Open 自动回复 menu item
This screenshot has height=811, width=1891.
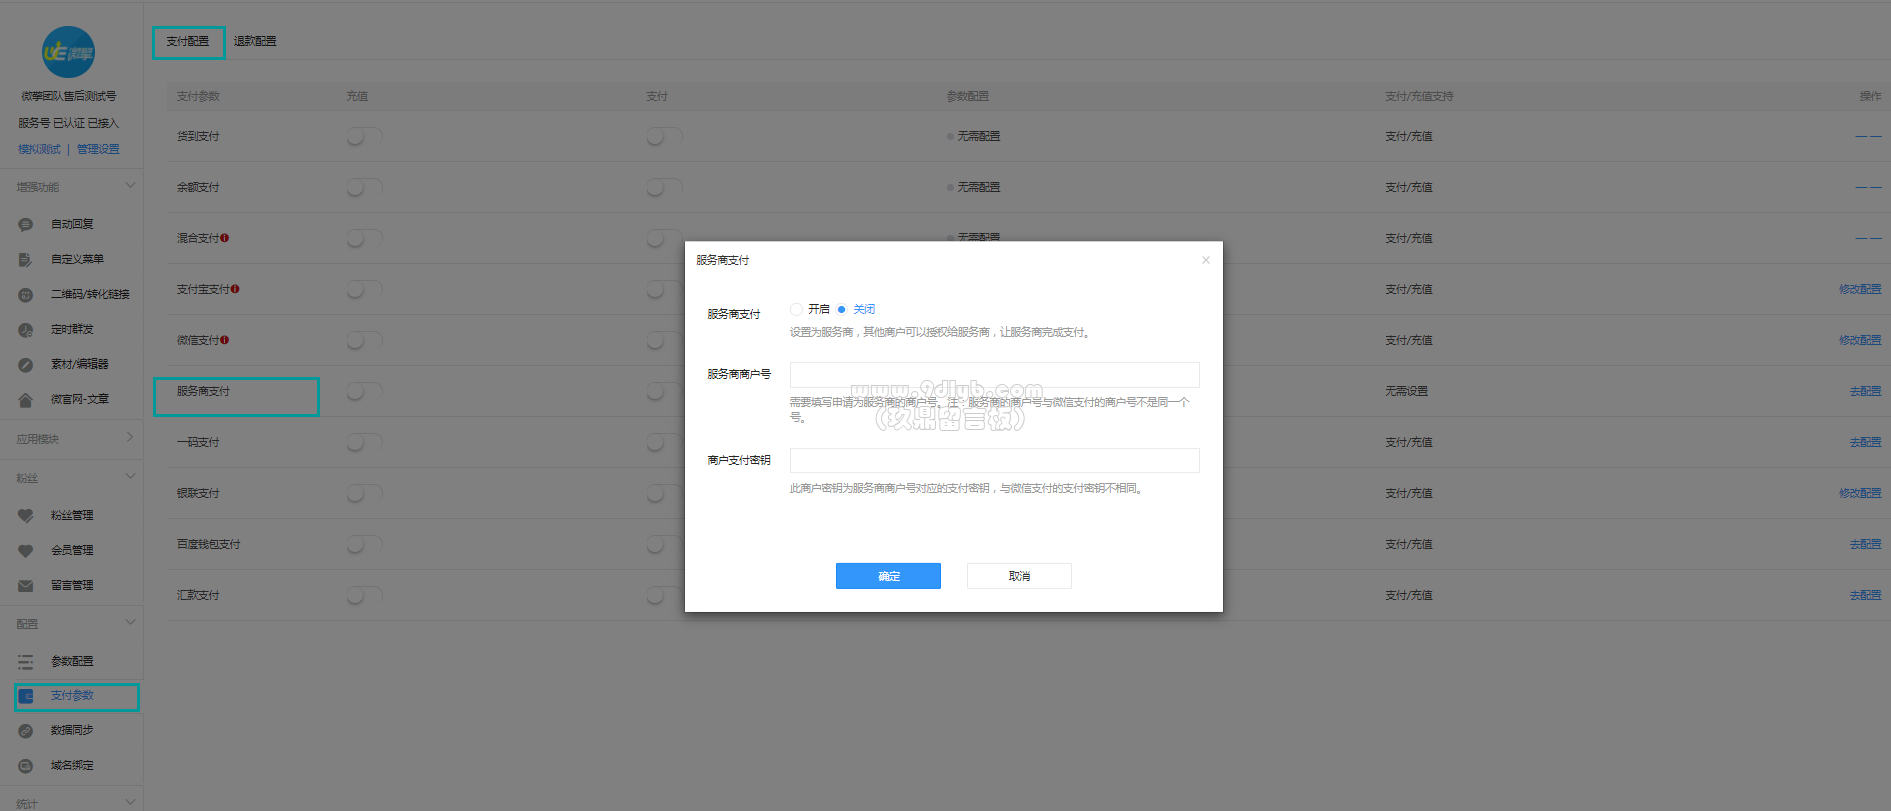coord(72,225)
